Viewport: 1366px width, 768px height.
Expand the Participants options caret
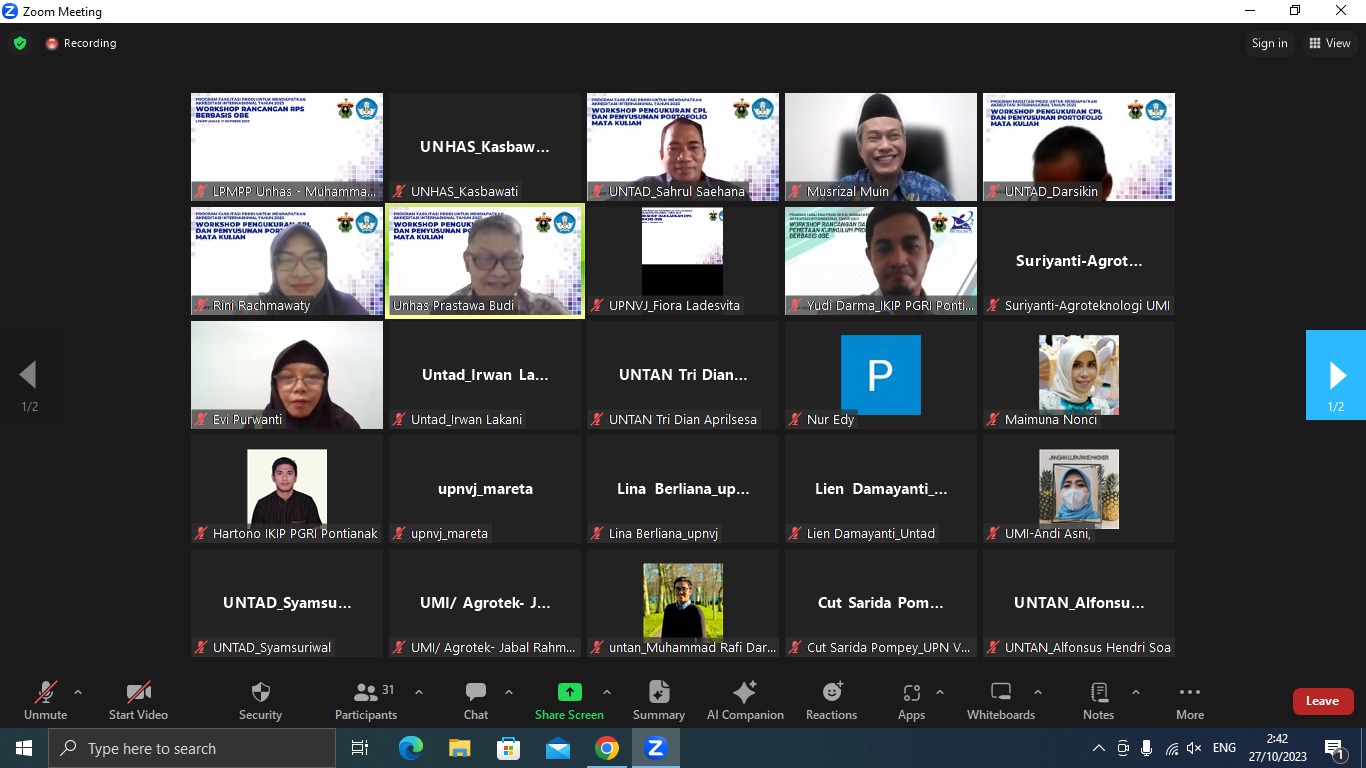(418, 692)
